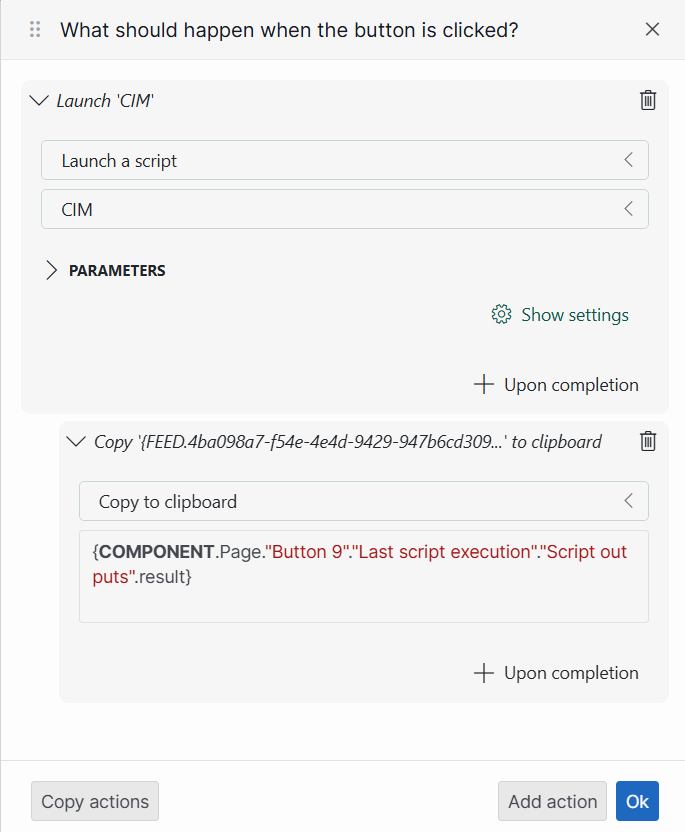This screenshot has height=832, width=685.
Task: Add Upon completion step under Launch 'CIM'
Action: pyautogui.click(x=556, y=385)
